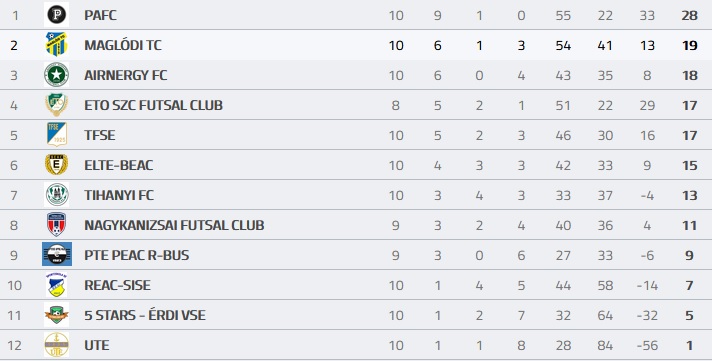The width and height of the screenshot is (712, 361).
Task: Click the ETO SZC FUTSAL CLUB name
Action: [153, 105]
